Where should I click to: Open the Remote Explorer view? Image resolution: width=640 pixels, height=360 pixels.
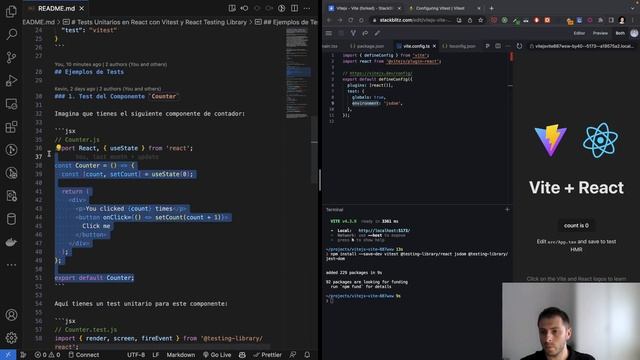point(11,104)
